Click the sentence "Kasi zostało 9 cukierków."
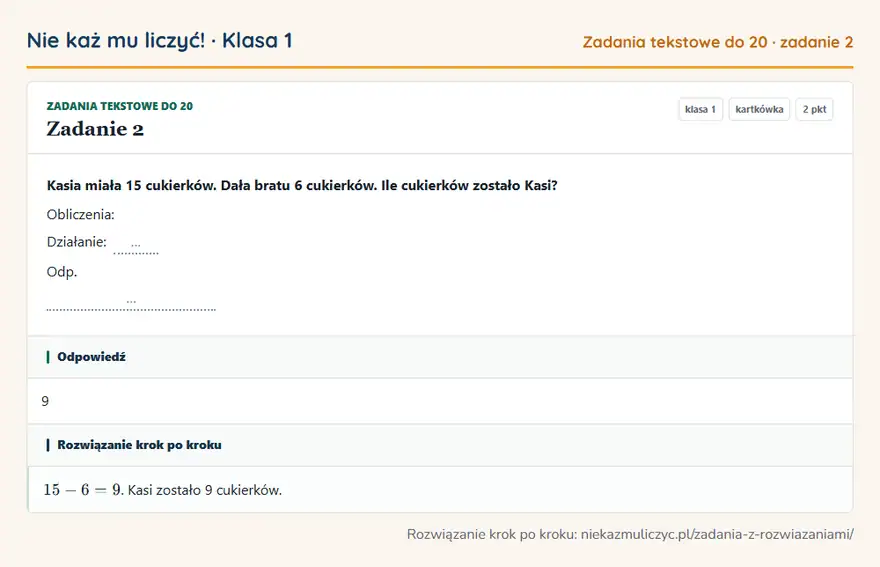Image resolution: width=880 pixels, height=567 pixels. (x=205, y=491)
